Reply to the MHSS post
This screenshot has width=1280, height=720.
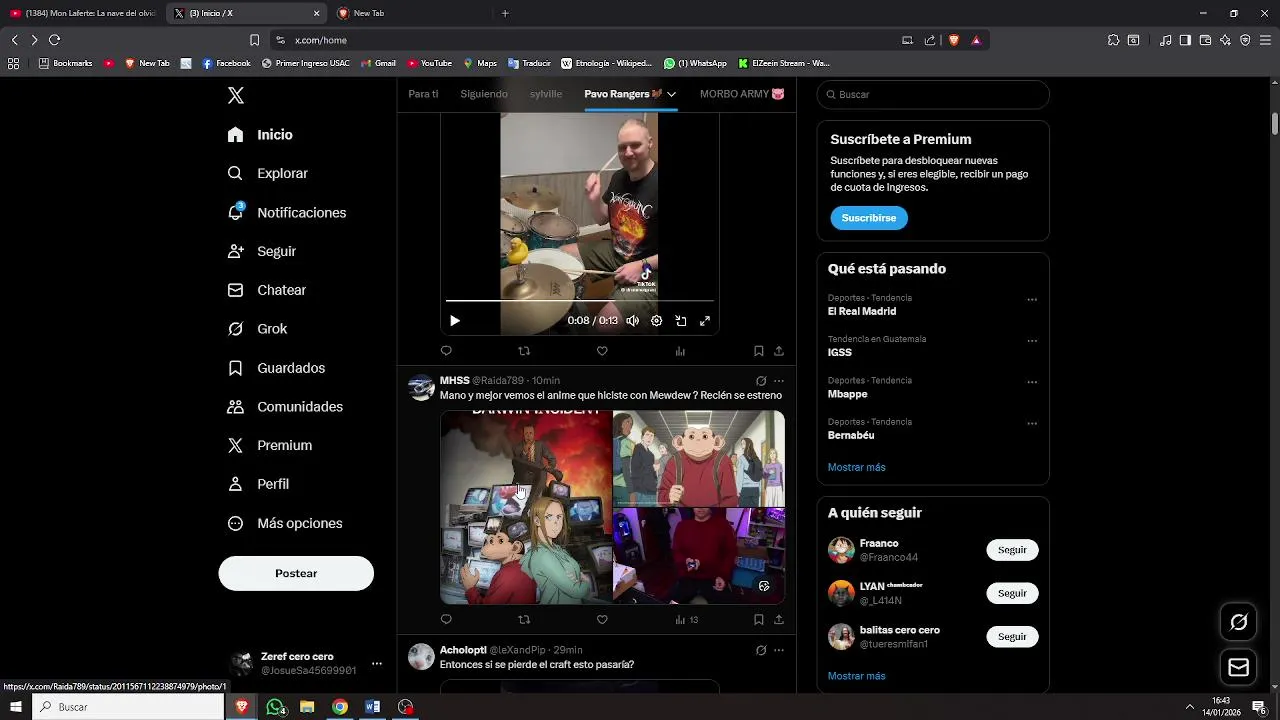[x=446, y=620]
